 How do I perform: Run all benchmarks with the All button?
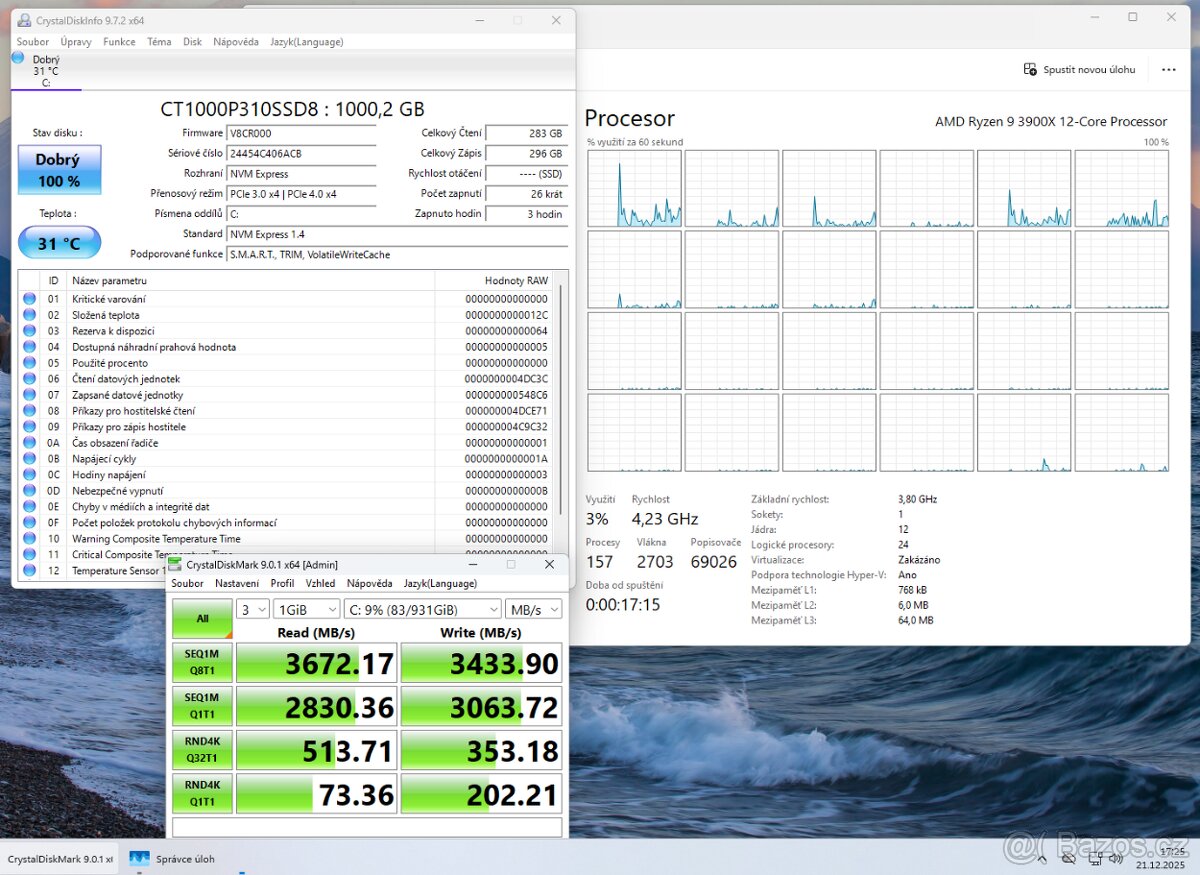coord(201,618)
